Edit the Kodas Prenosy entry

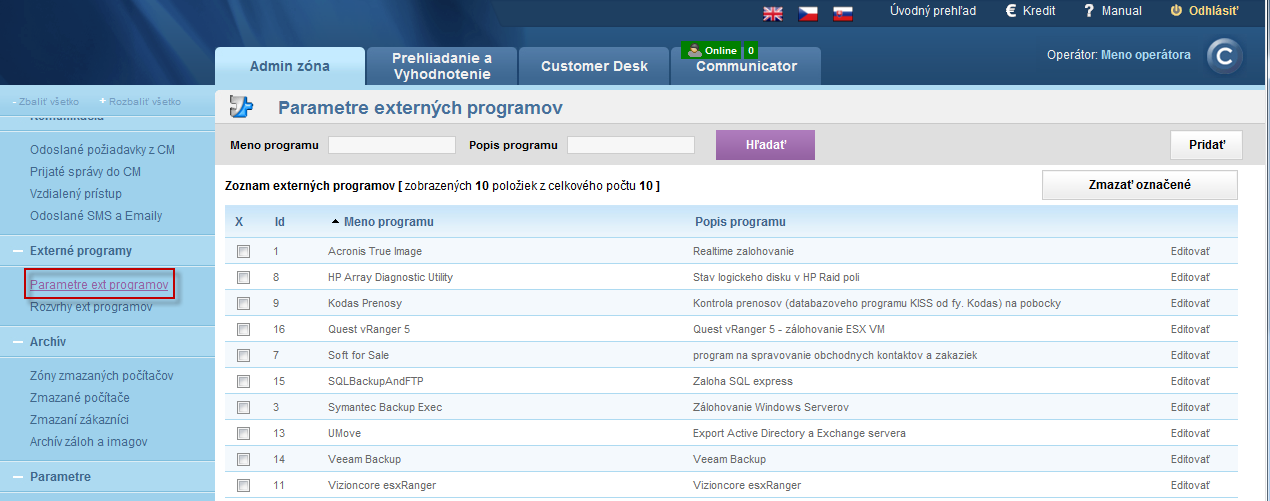tap(1190, 303)
